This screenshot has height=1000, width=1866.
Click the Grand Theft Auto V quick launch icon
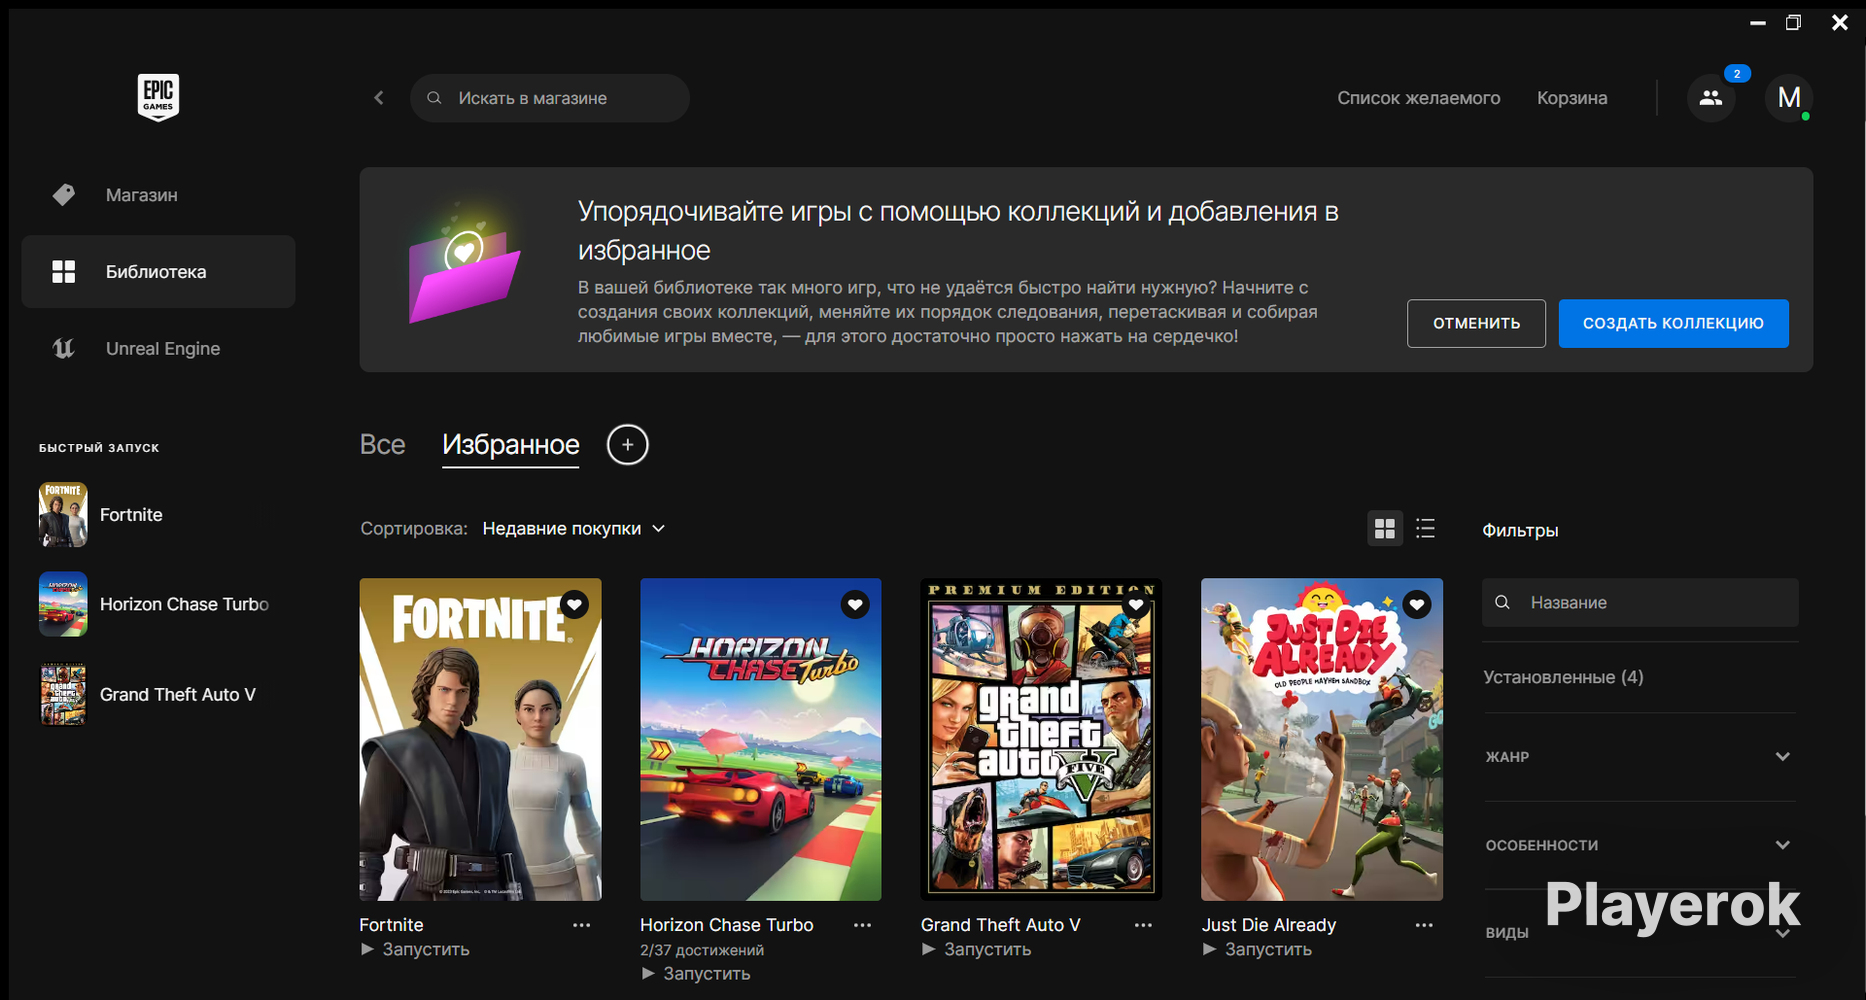pos(63,694)
